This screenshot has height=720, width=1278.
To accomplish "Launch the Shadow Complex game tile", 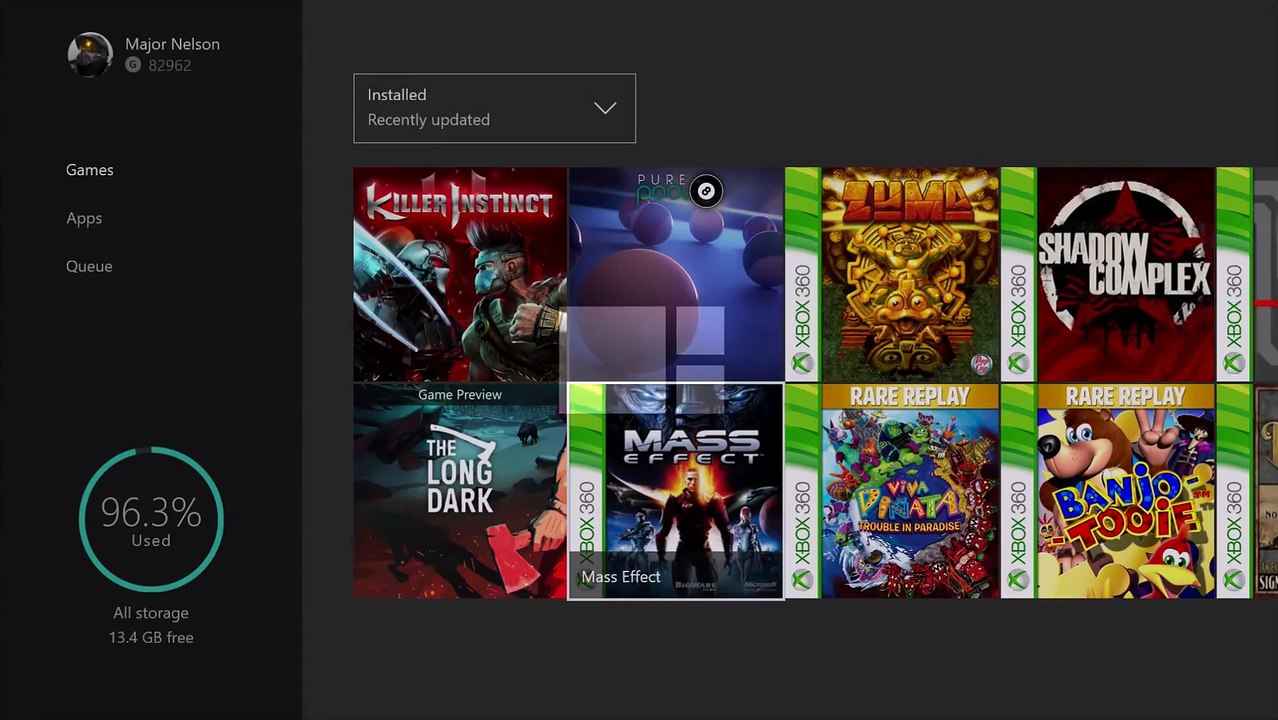I will 1108,275.
